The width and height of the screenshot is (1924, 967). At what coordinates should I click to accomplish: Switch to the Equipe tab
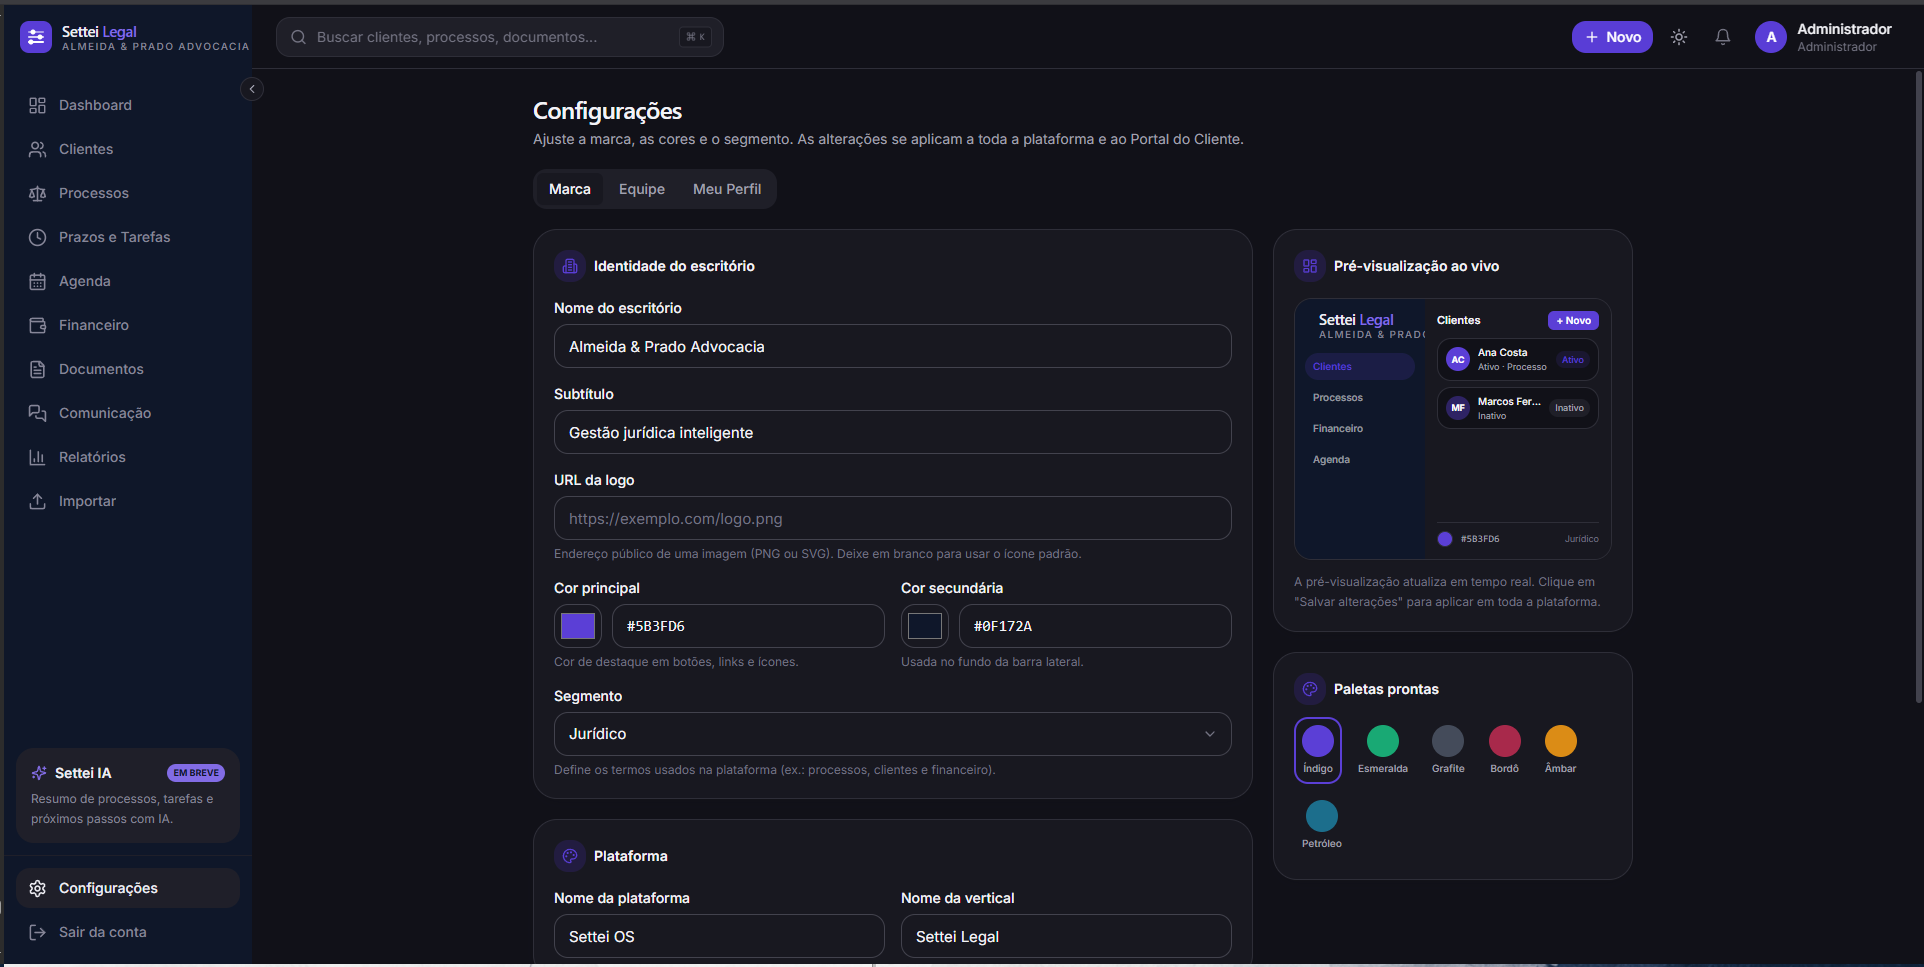pos(642,189)
